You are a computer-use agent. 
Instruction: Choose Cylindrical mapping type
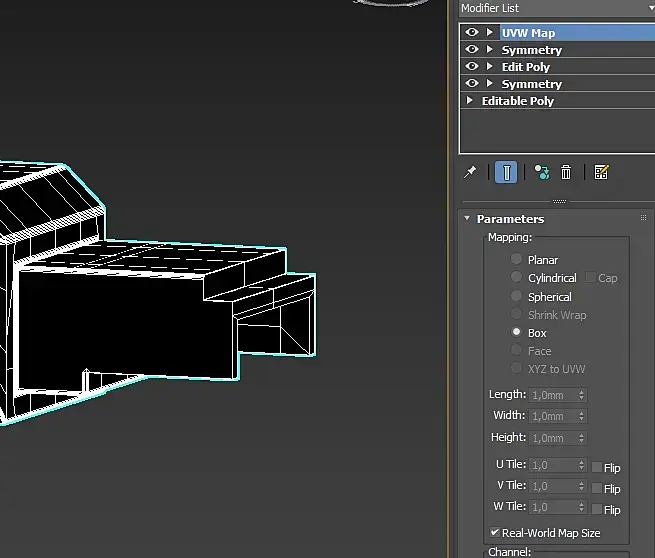517,278
